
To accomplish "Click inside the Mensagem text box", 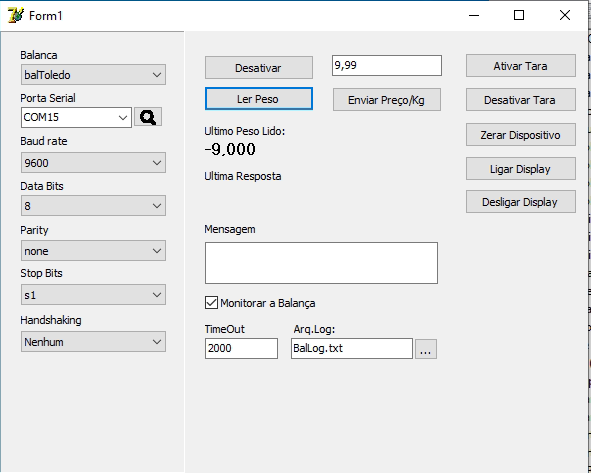I will [321, 263].
